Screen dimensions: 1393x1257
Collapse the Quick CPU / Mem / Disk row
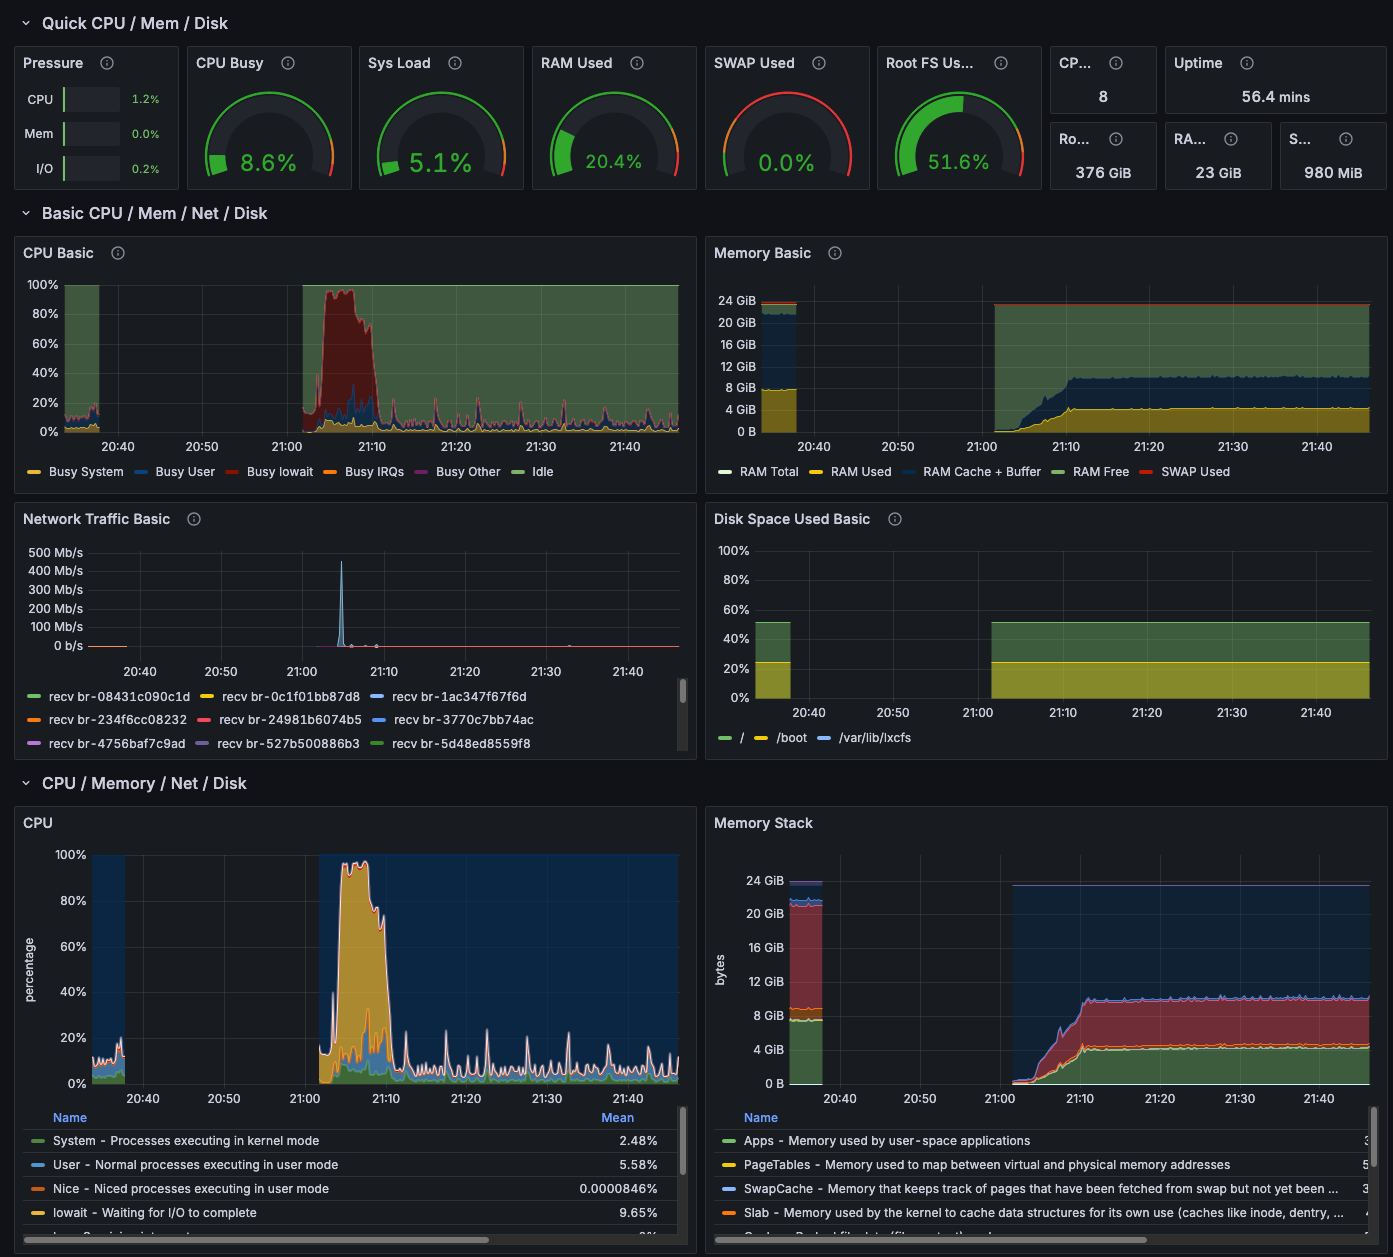coord(26,23)
